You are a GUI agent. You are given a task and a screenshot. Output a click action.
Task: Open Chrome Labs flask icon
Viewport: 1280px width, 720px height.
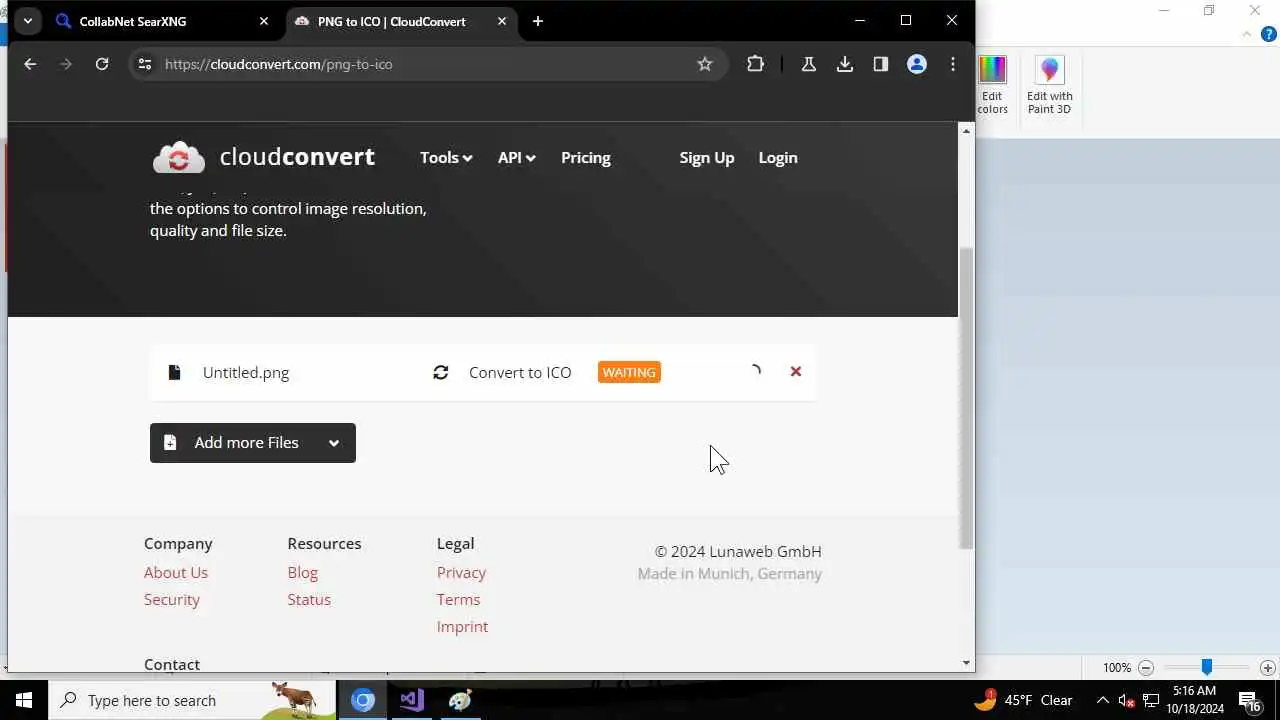(x=809, y=64)
